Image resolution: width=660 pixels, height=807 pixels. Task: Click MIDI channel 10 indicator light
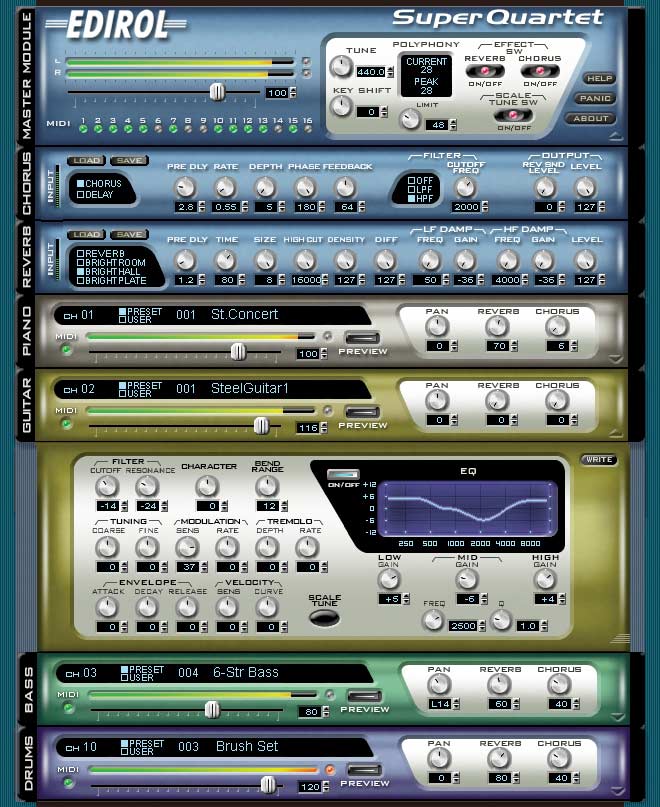[x=218, y=129]
